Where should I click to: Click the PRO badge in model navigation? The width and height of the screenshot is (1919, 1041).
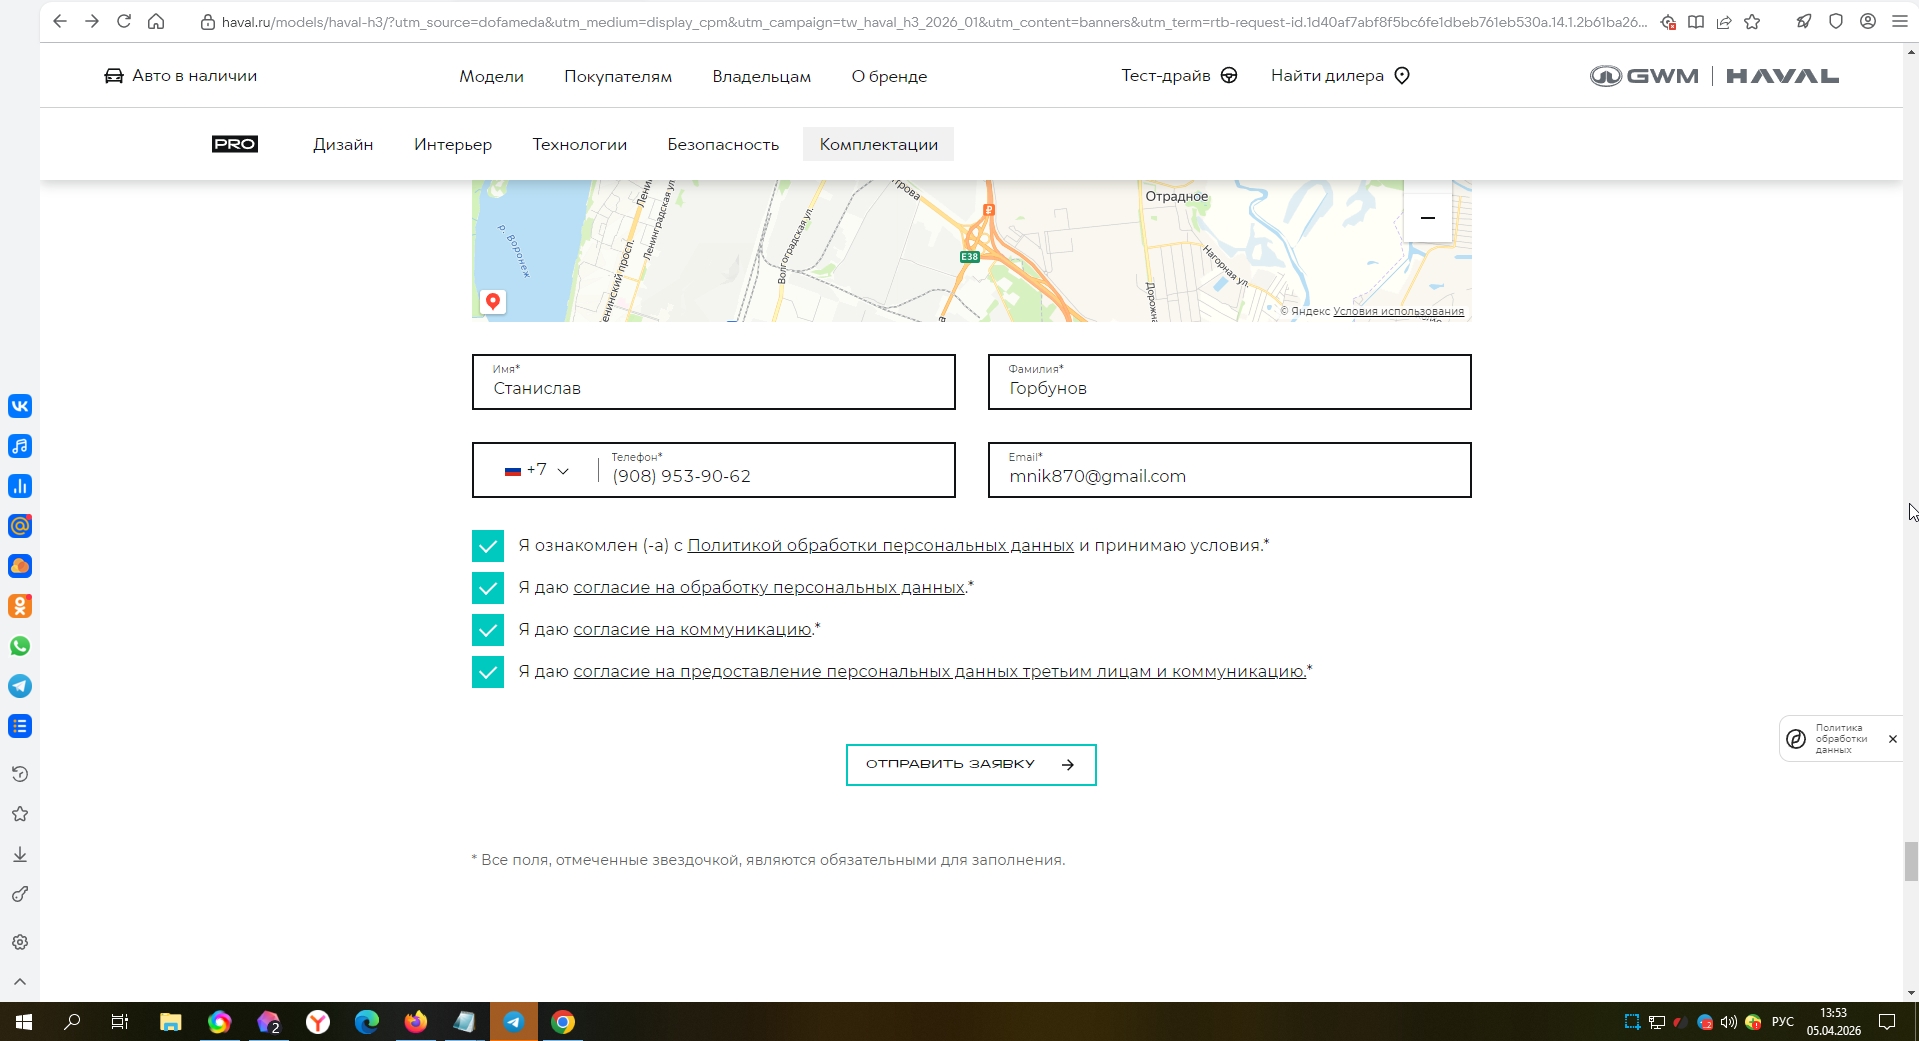tap(235, 144)
